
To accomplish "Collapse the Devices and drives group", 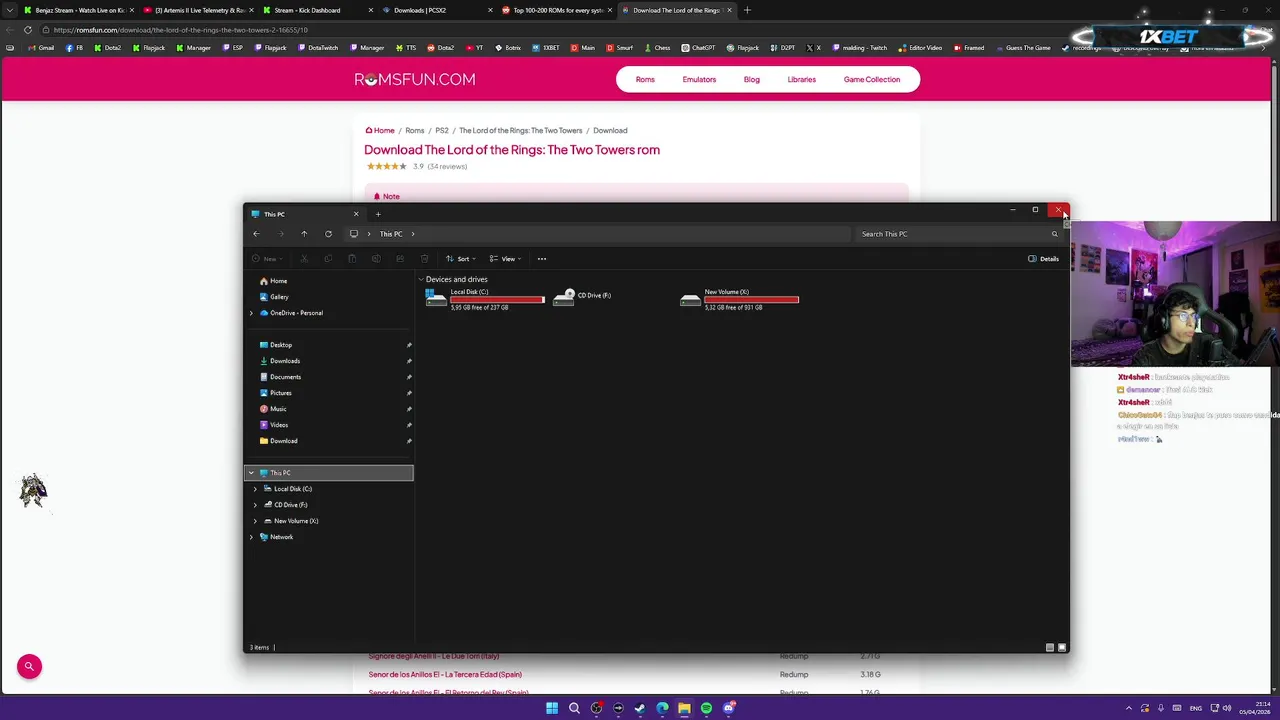I will click(x=421, y=280).
